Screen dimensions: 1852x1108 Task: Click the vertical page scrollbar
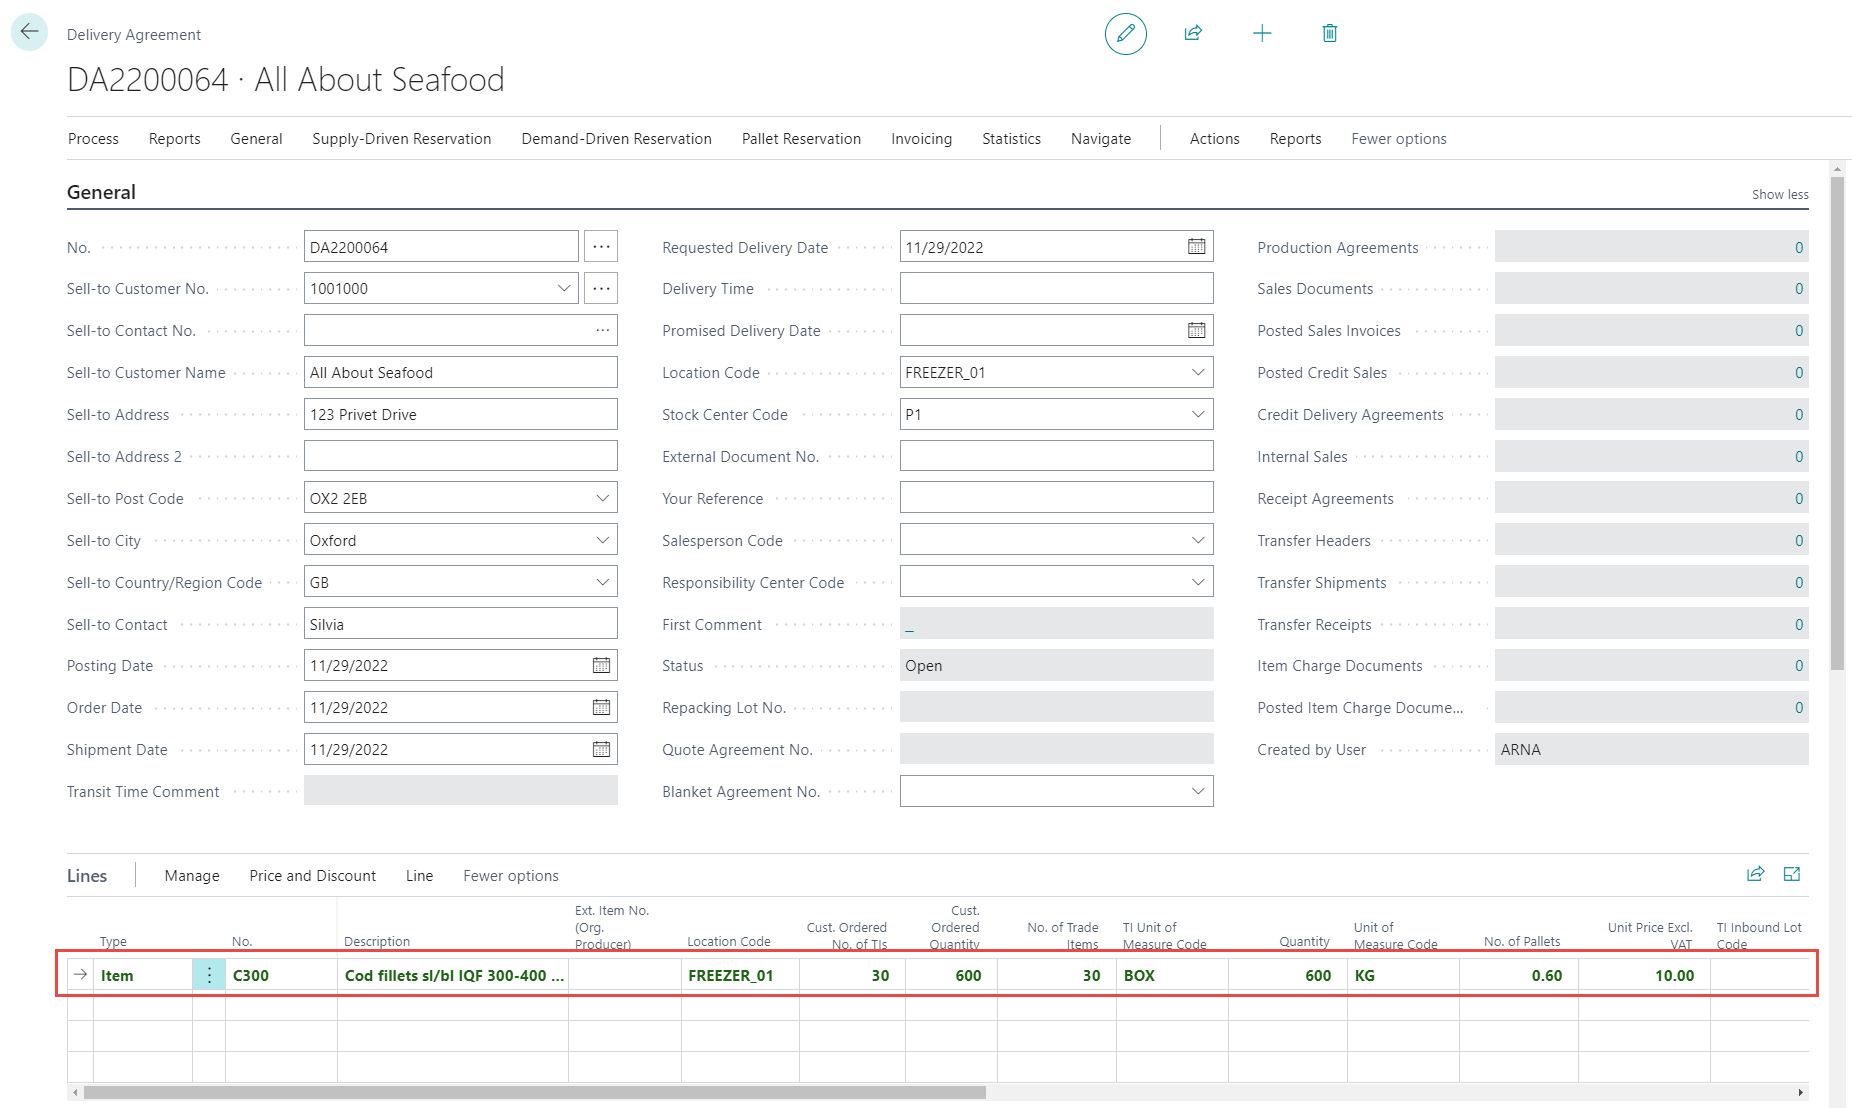pyautogui.click(x=1837, y=424)
